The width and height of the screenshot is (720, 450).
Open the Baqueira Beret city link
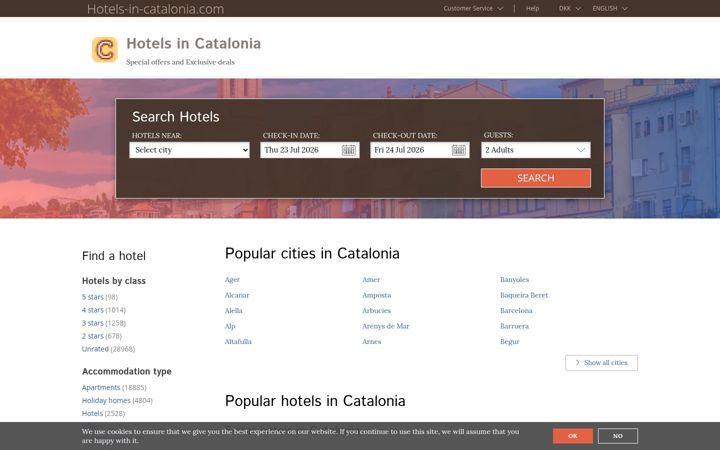pyautogui.click(x=524, y=295)
